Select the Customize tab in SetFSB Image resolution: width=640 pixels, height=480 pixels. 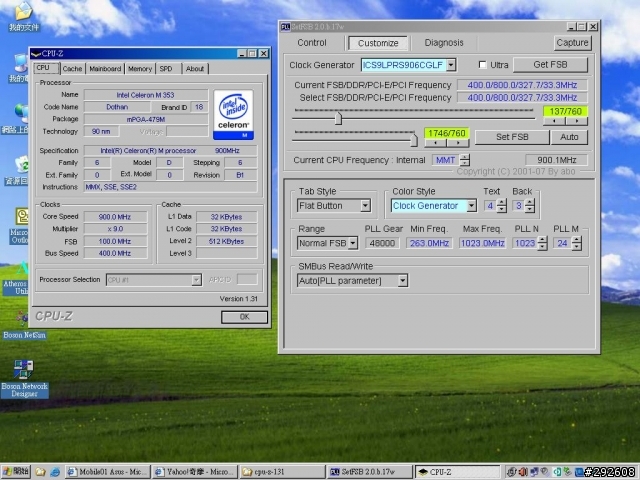coord(378,43)
